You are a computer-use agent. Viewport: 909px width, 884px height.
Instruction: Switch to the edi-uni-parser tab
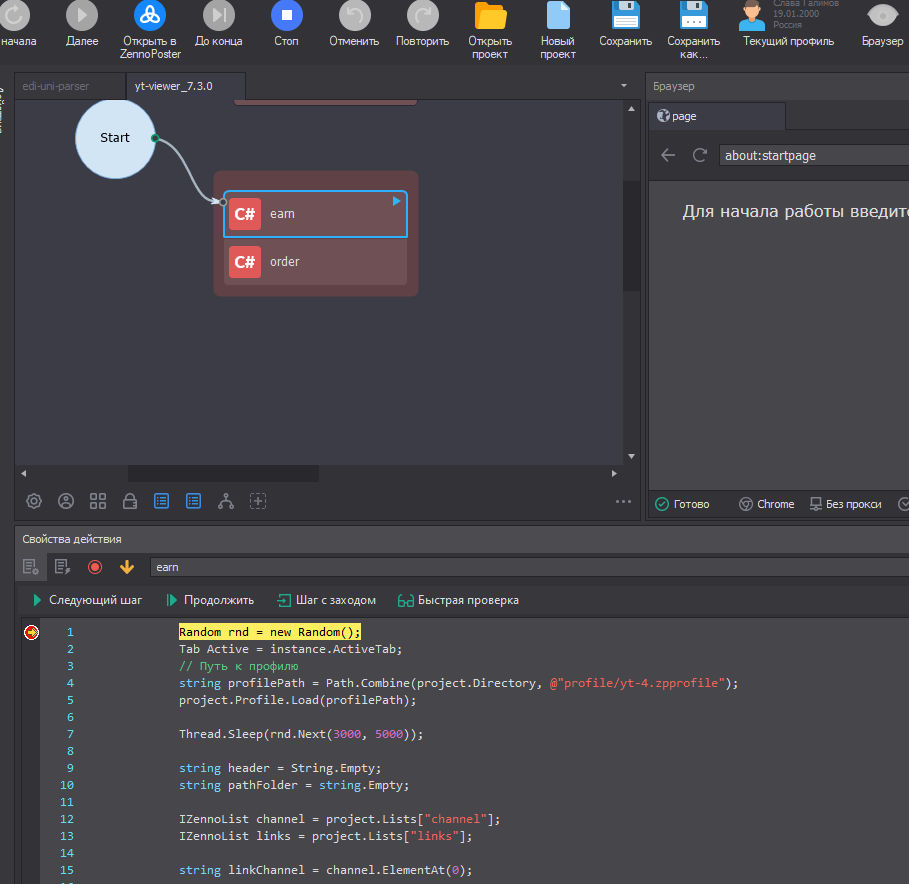[56, 86]
